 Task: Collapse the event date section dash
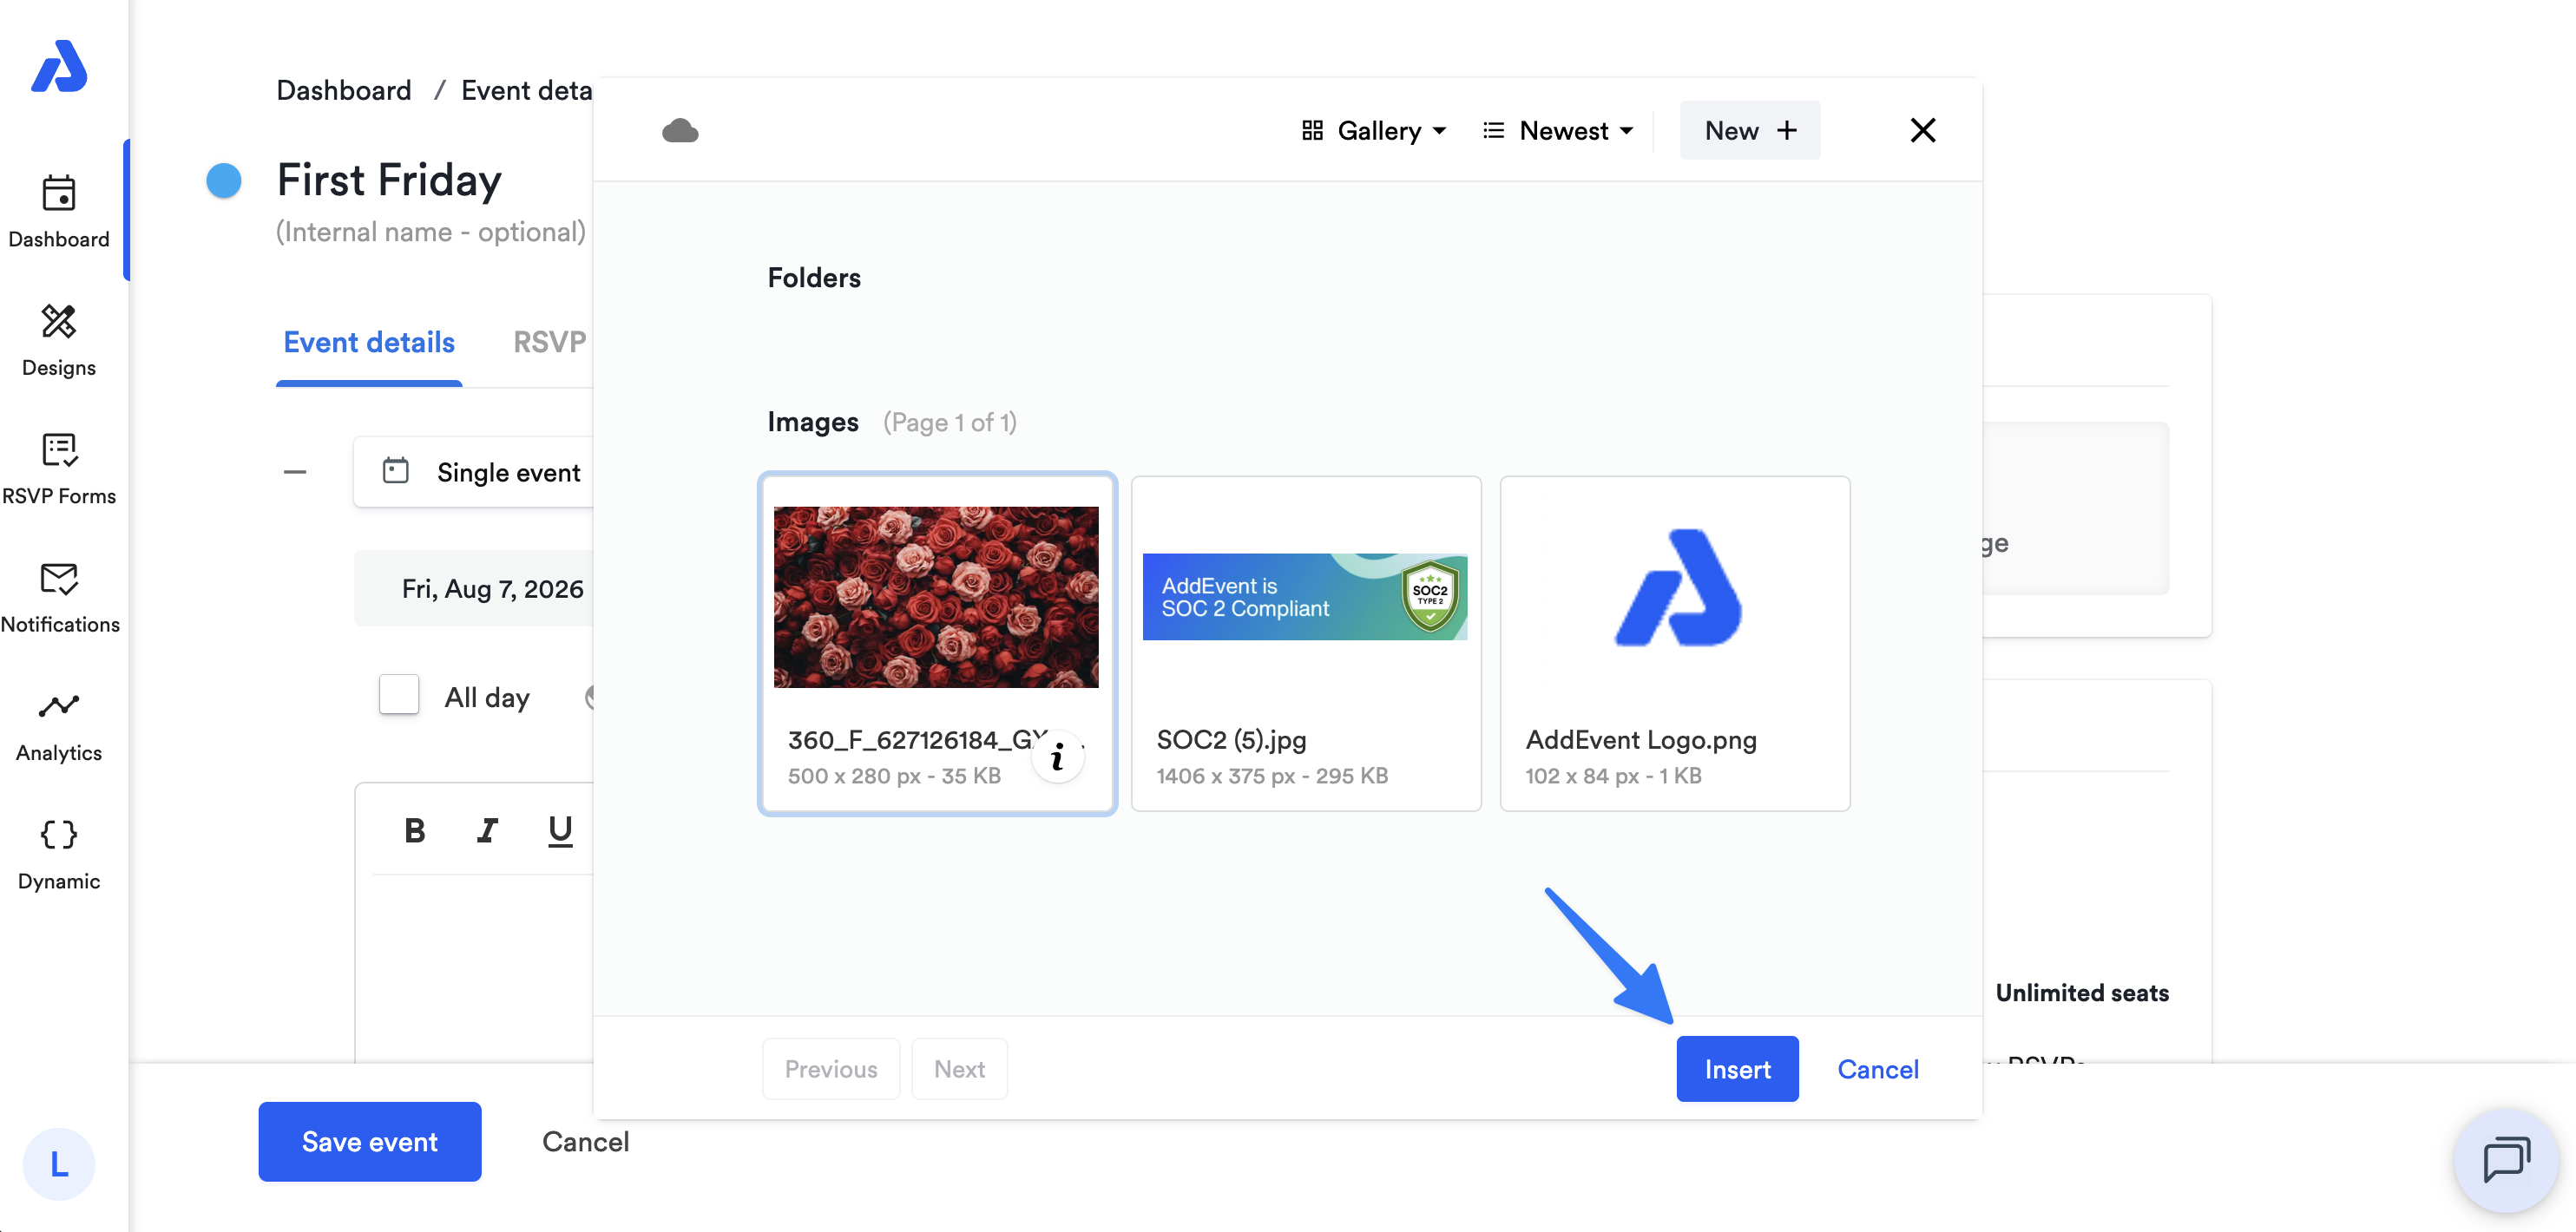click(295, 472)
